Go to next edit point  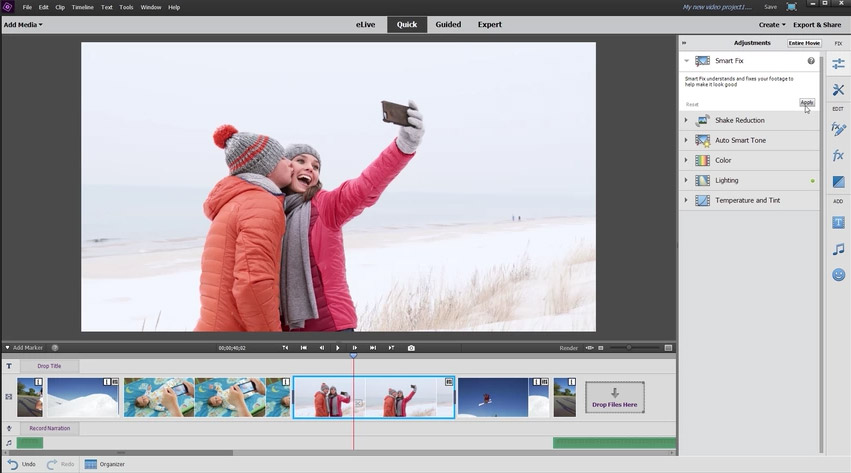point(373,348)
